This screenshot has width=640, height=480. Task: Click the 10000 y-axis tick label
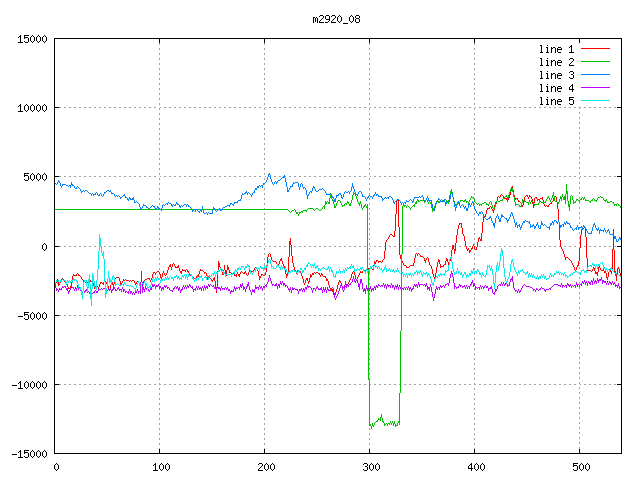pos(32,108)
